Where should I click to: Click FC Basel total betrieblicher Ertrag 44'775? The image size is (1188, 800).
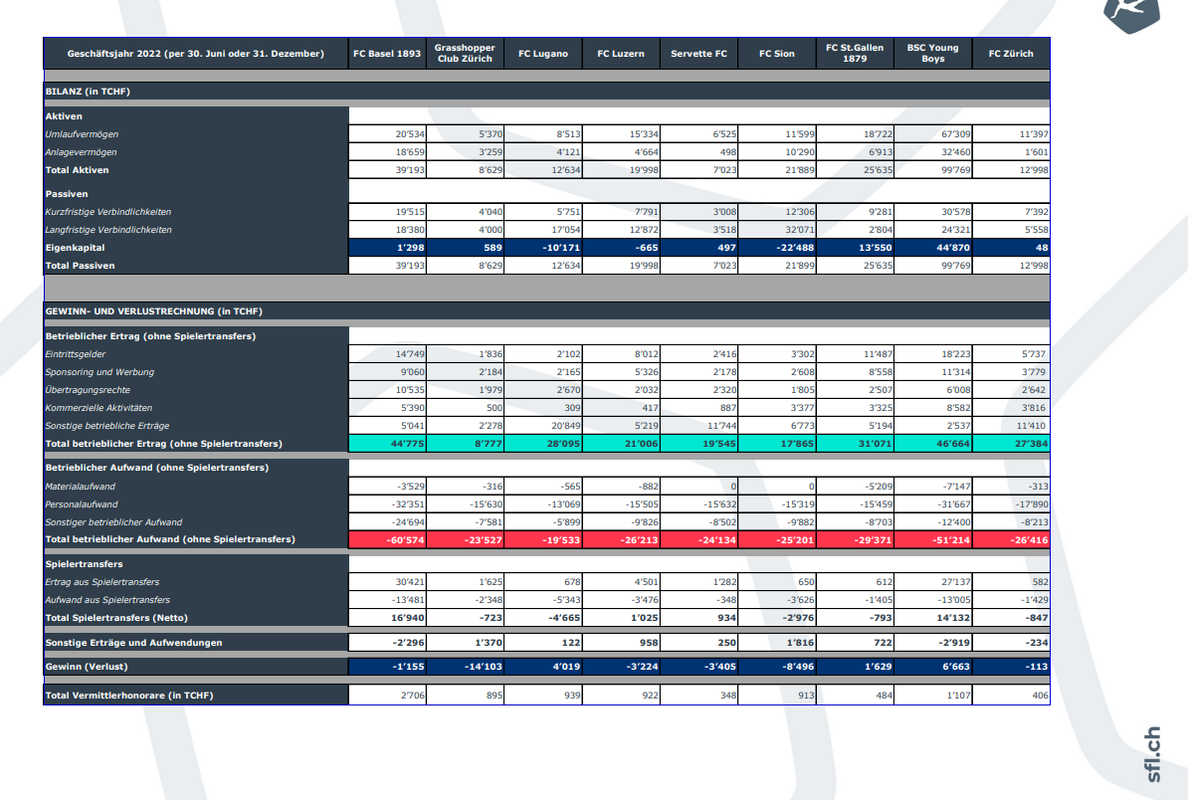387,444
